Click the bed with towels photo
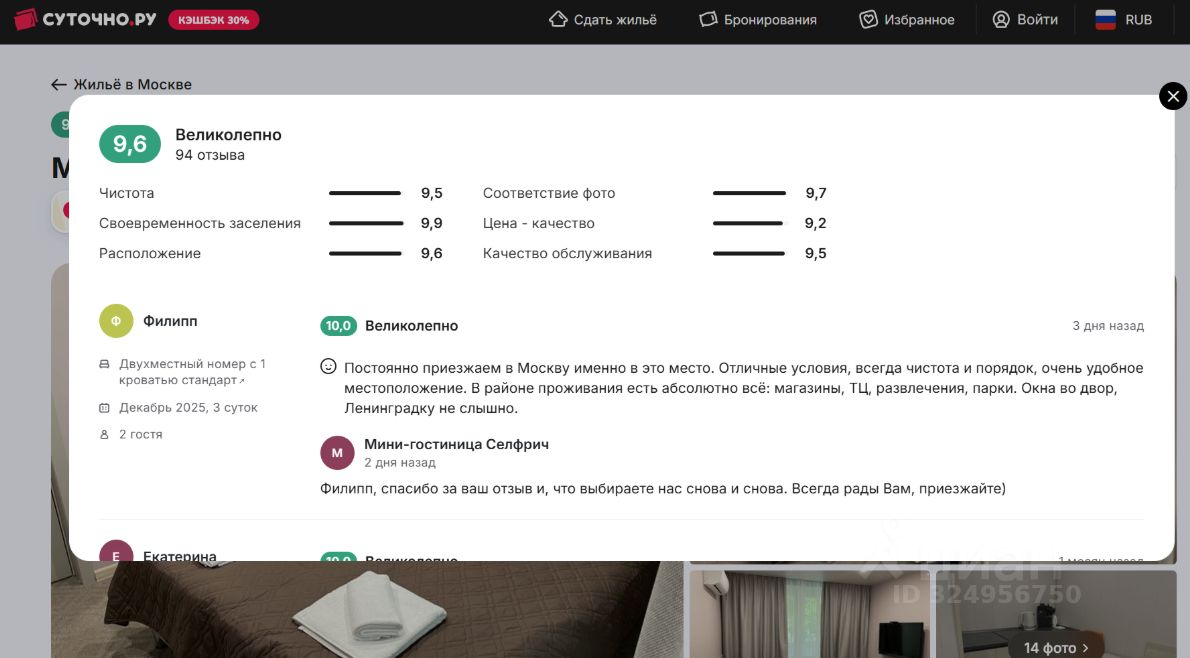Screen dimensions: 1190x658 [x=367, y=609]
